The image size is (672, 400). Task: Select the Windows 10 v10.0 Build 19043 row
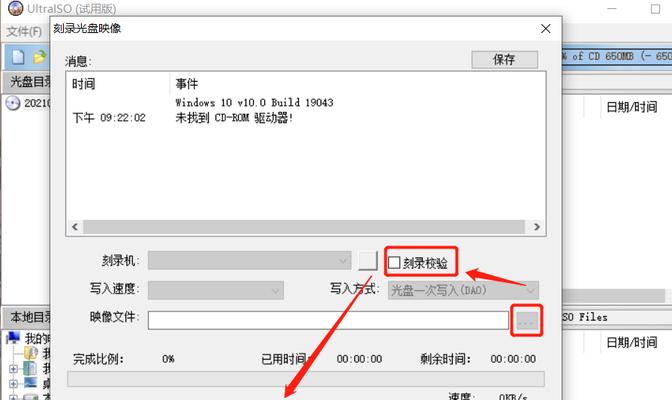(x=254, y=102)
